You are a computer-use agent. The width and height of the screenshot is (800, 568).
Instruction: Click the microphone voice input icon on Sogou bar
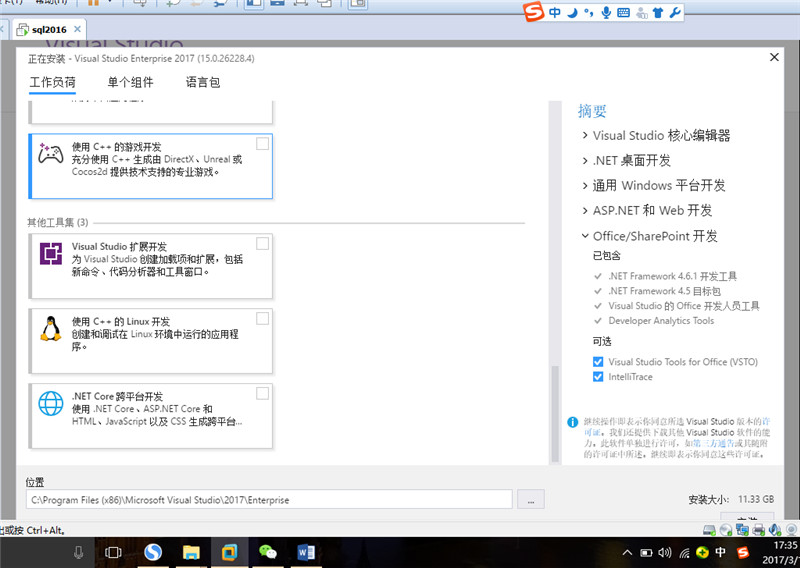[x=606, y=12]
